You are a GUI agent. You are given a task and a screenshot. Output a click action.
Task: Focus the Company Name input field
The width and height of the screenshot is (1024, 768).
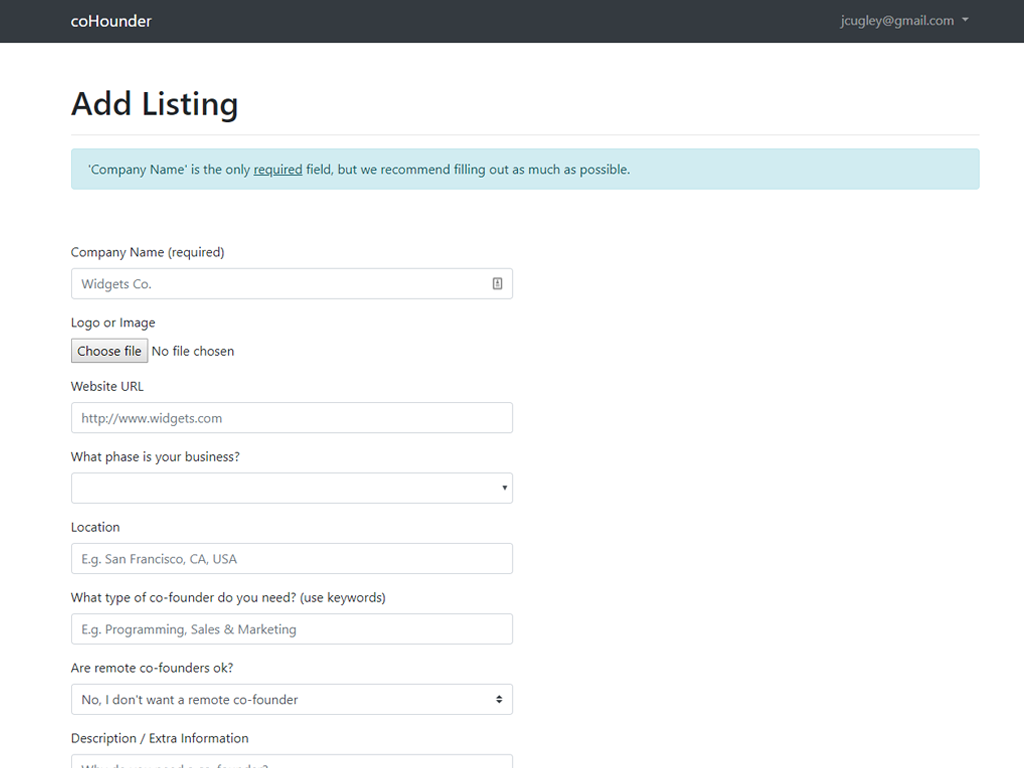coord(280,284)
